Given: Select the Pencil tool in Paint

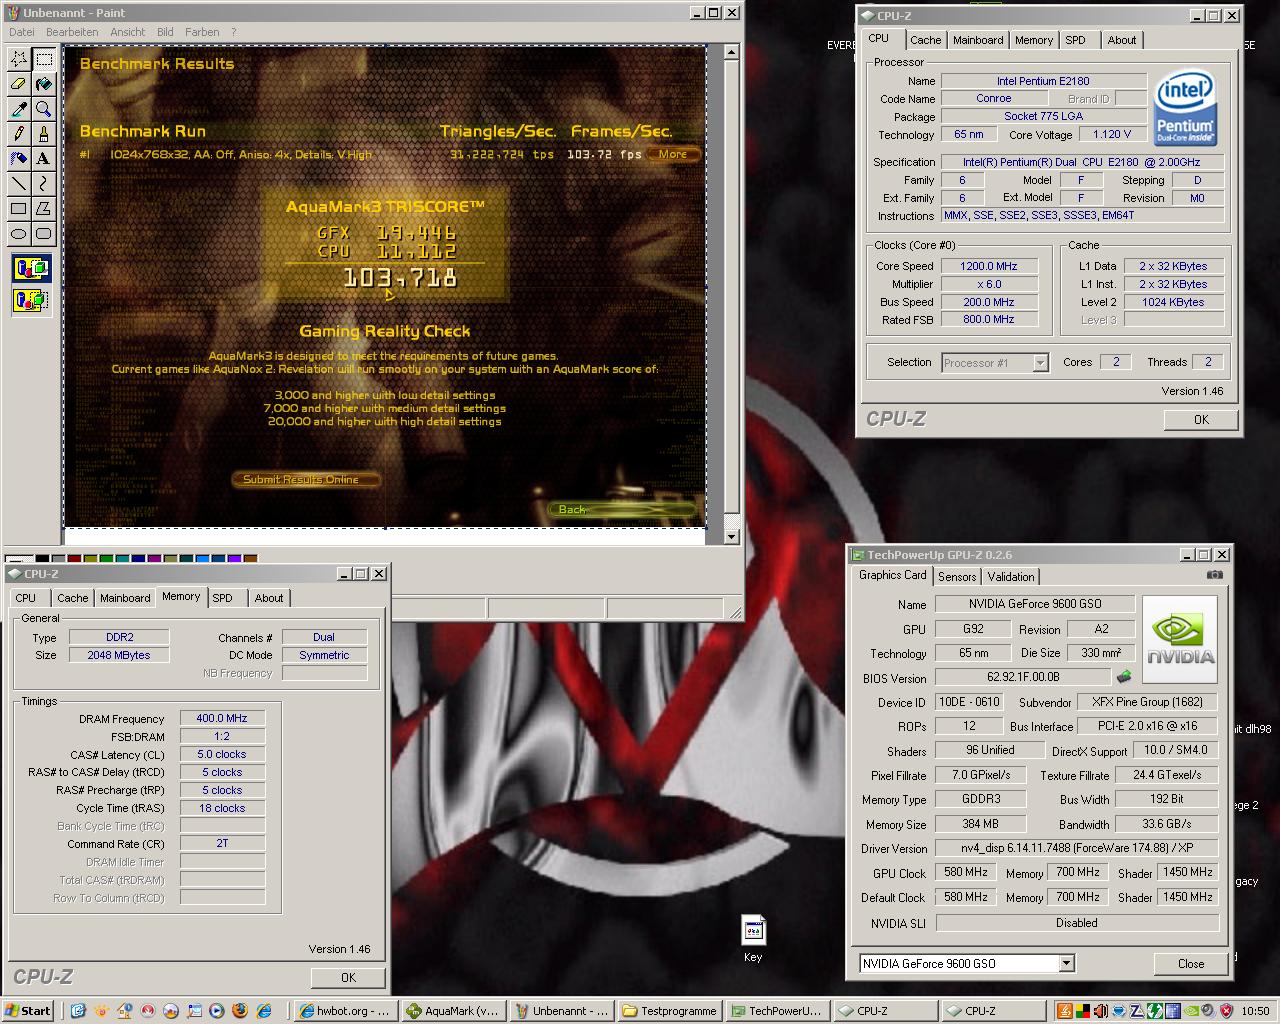Looking at the screenshot, I should (x=18, y=134).
